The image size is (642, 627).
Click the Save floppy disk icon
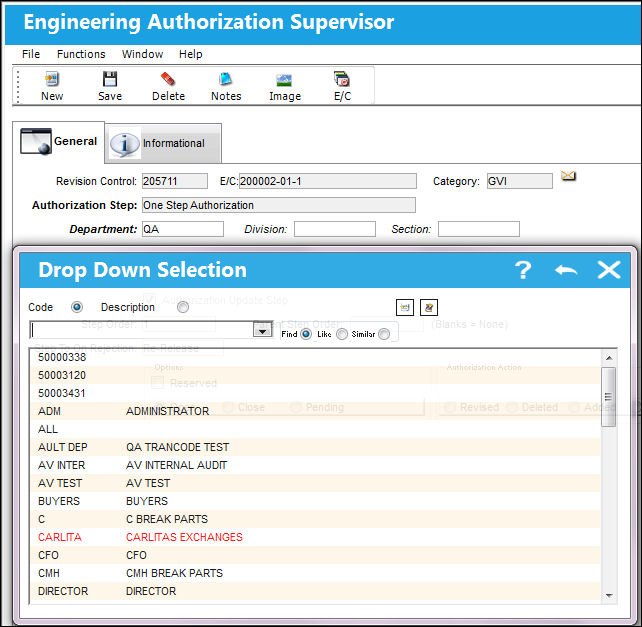click(110, 79)
